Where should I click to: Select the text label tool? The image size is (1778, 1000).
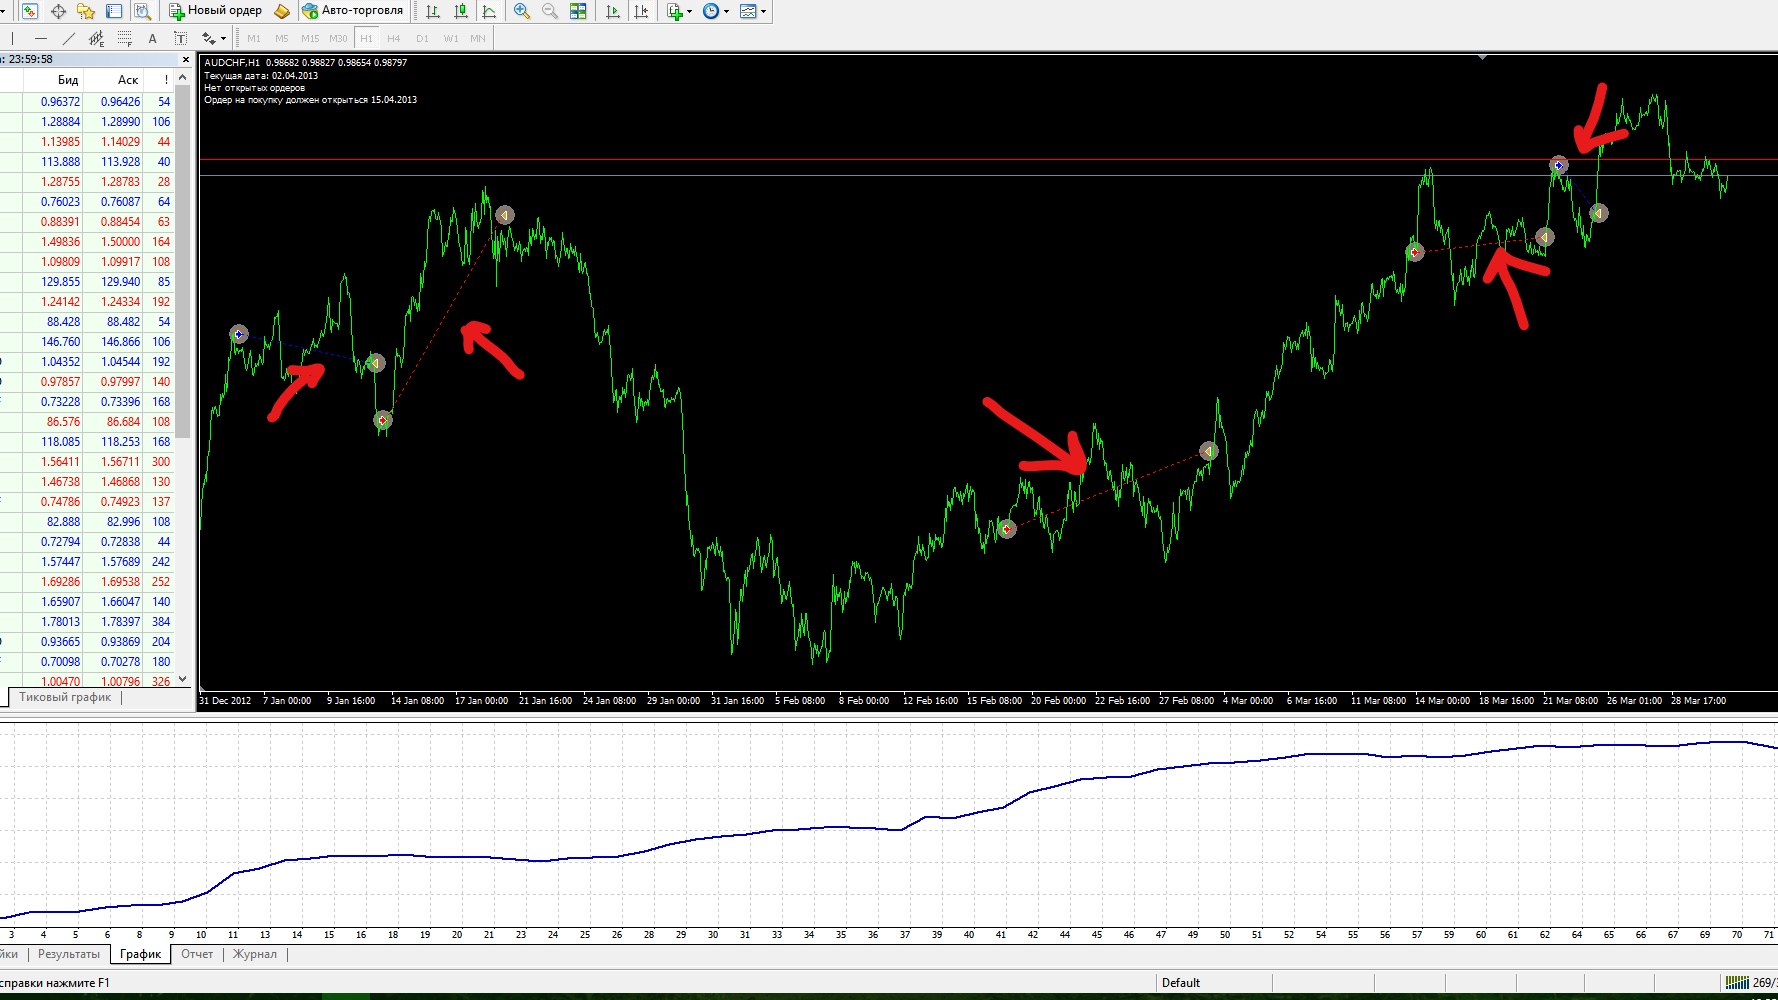pos(181,39)
